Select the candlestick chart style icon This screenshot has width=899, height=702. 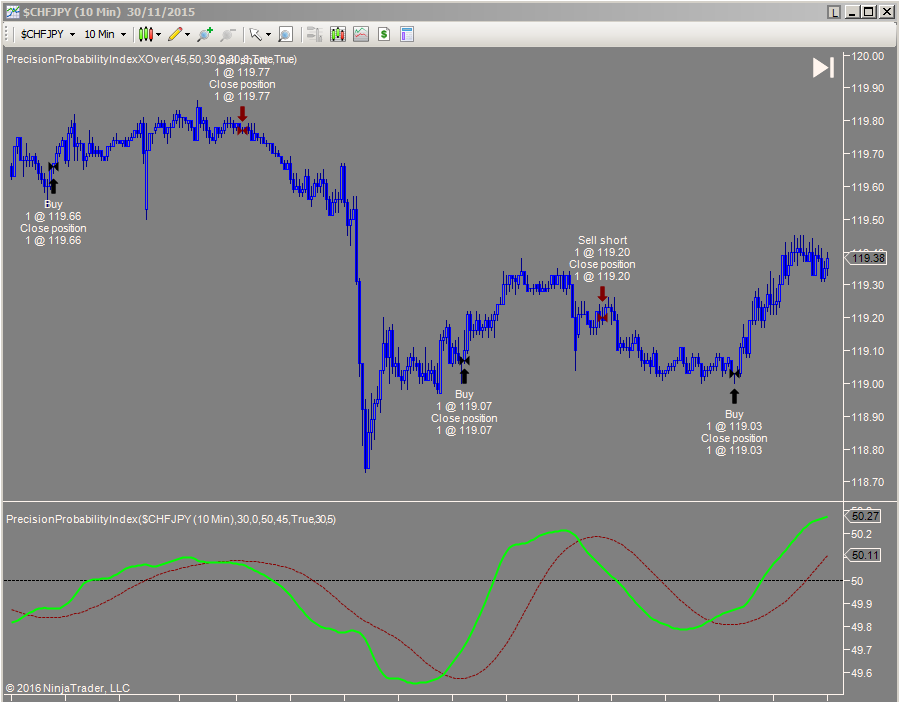coord(147,34)
